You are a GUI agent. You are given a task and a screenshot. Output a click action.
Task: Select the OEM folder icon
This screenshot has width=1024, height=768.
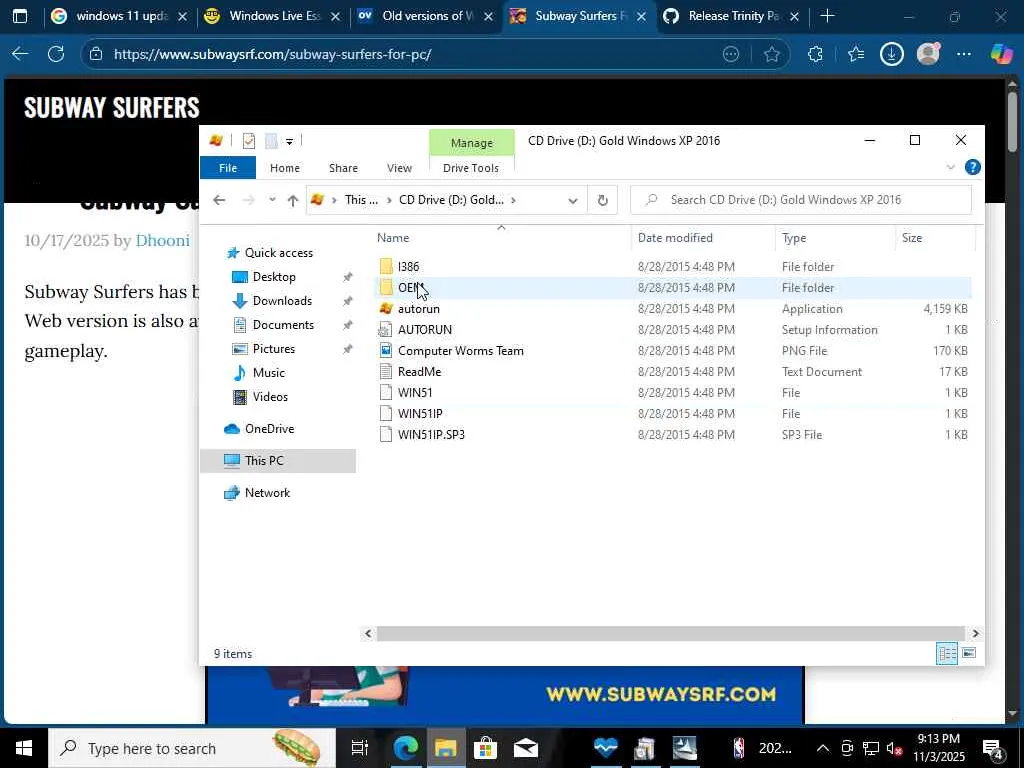(x=386, y=287)
